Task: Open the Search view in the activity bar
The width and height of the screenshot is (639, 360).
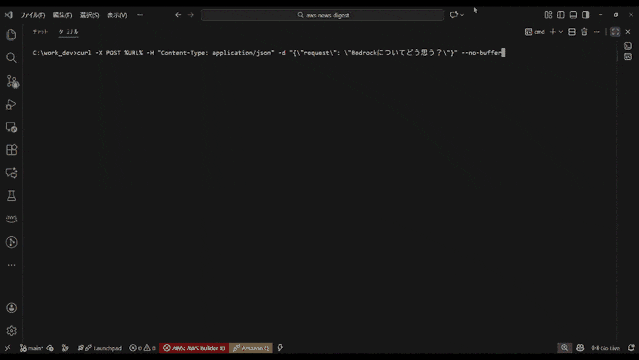Action: (x=11, y=58)
